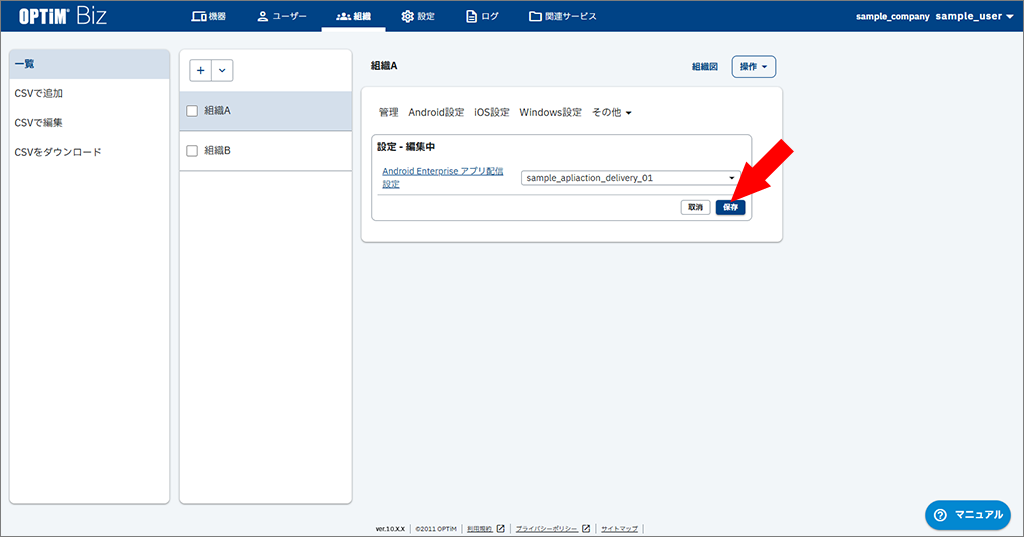This screenshot has height=537, width=1024.
Task: Expand the arrow next to the plus button
Action: coord(222,70)
